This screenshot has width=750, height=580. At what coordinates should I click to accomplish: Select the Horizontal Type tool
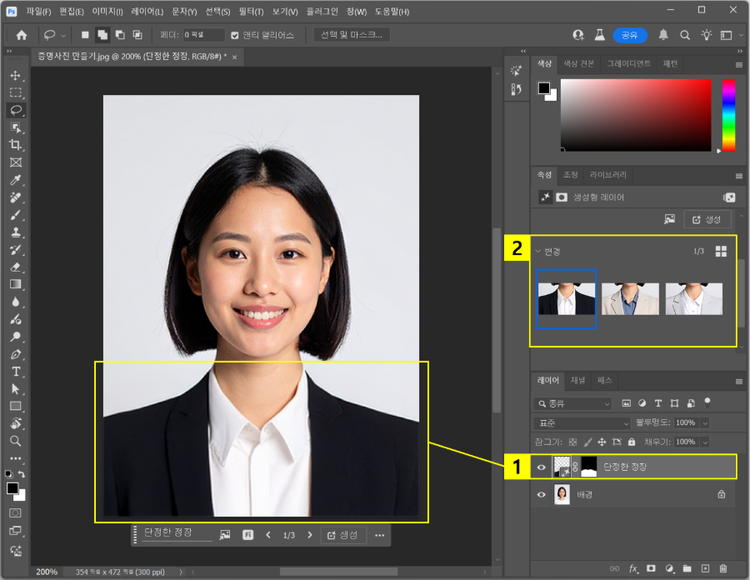(x=15, y=371)
